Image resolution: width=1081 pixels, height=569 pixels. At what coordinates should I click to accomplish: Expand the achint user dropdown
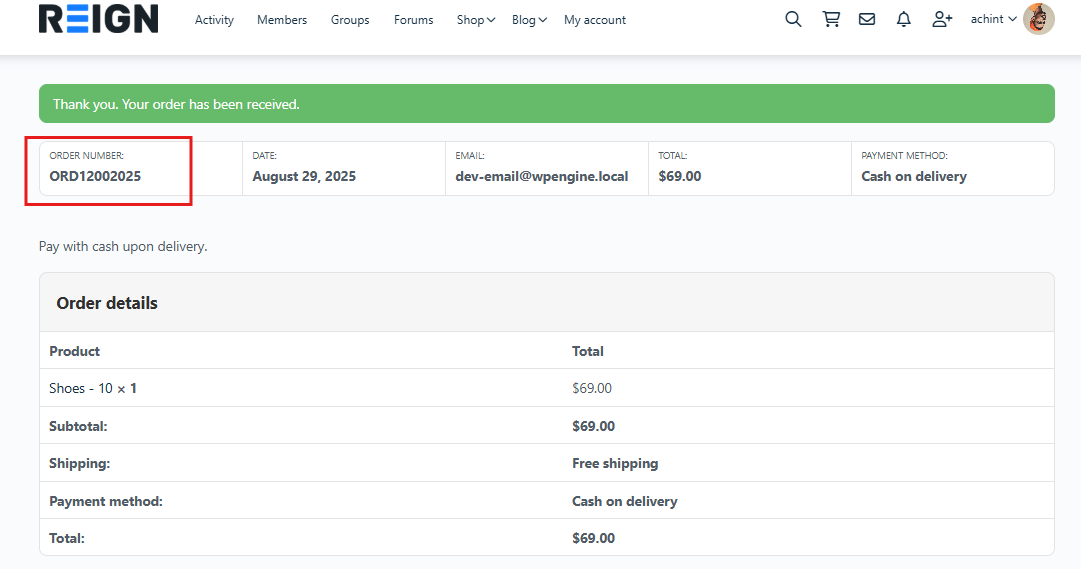point(993,19)
